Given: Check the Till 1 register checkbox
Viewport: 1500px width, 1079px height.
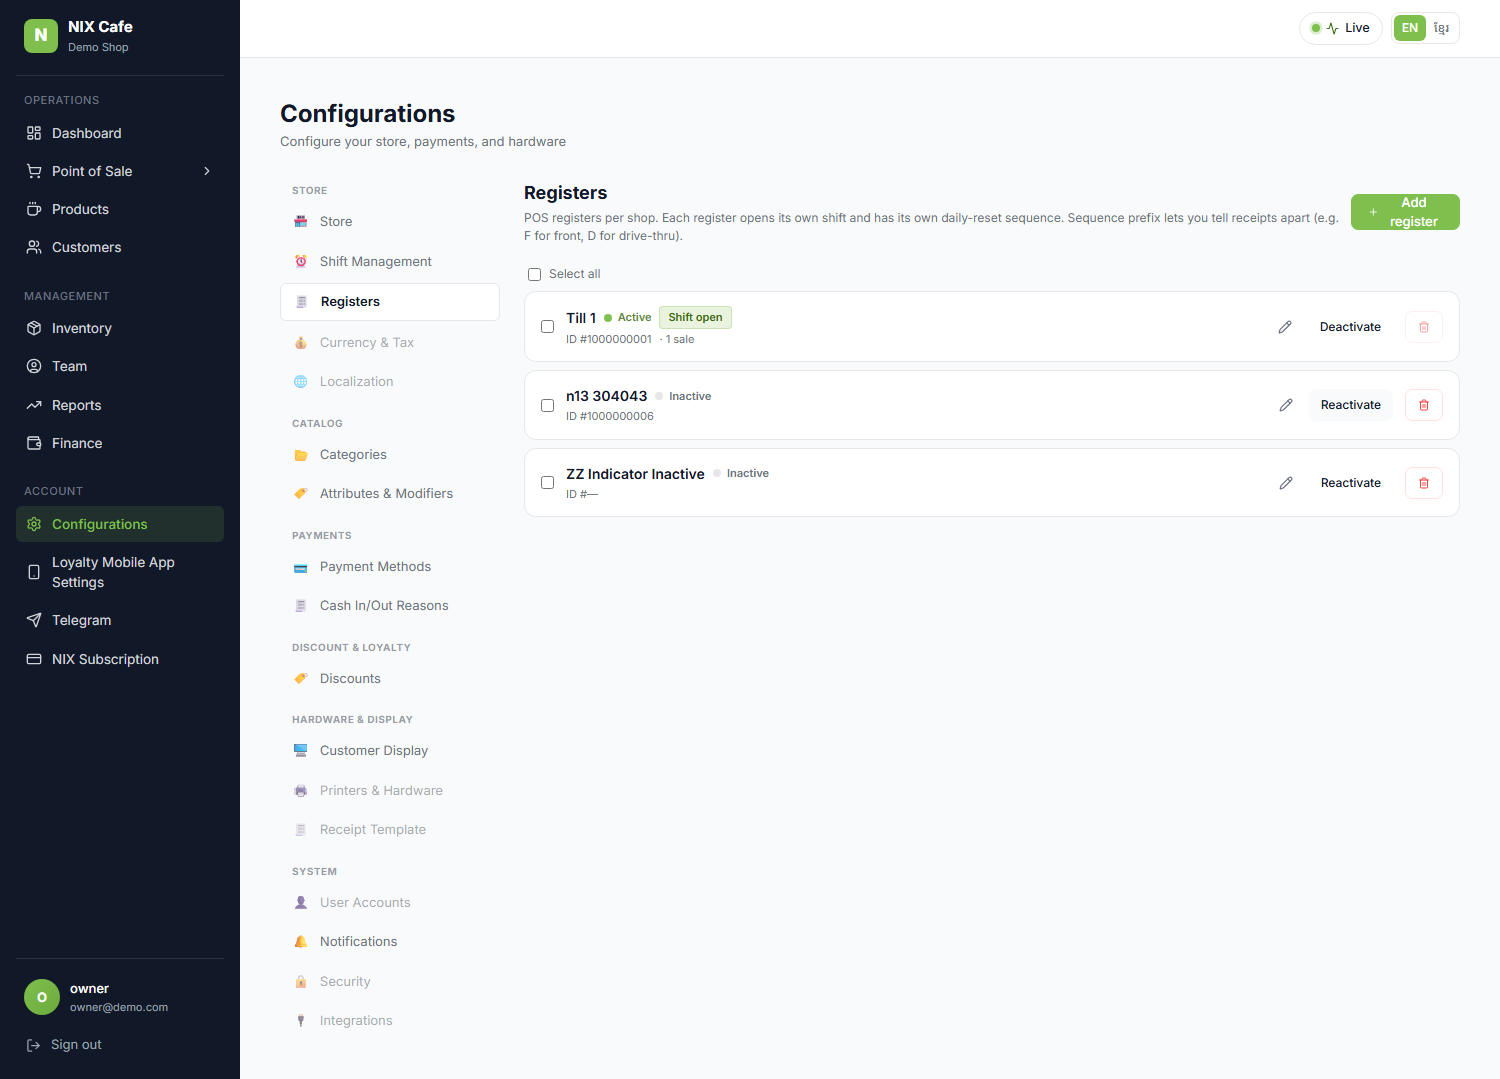Looking at the screenshot, I should tap(547, 327).
